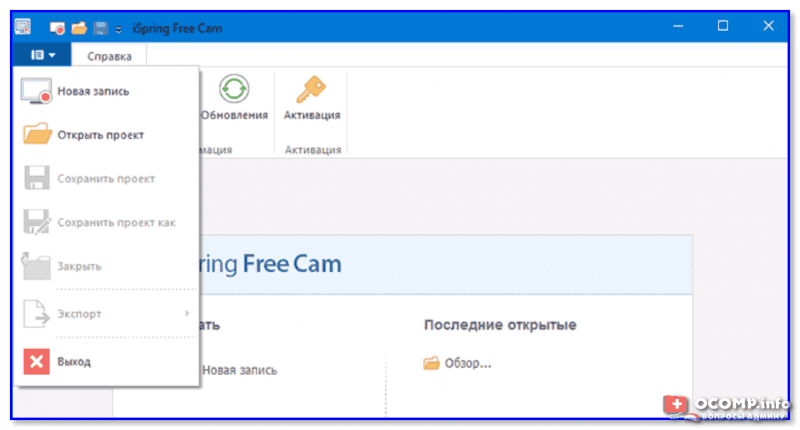Open the Экспорт menu entry

pos(106,313)
